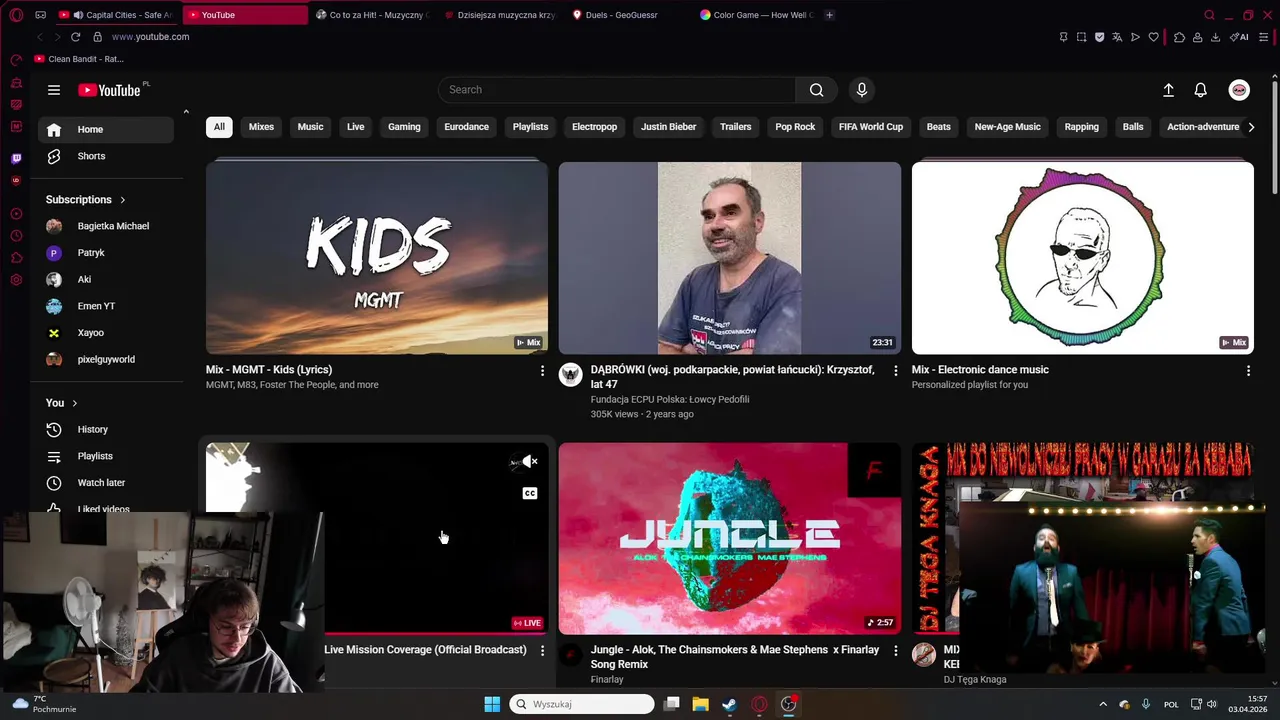Toggle captions on live preview
Image resolution: width=1280 pixels, height=720 pixels.
coord(530,493)
